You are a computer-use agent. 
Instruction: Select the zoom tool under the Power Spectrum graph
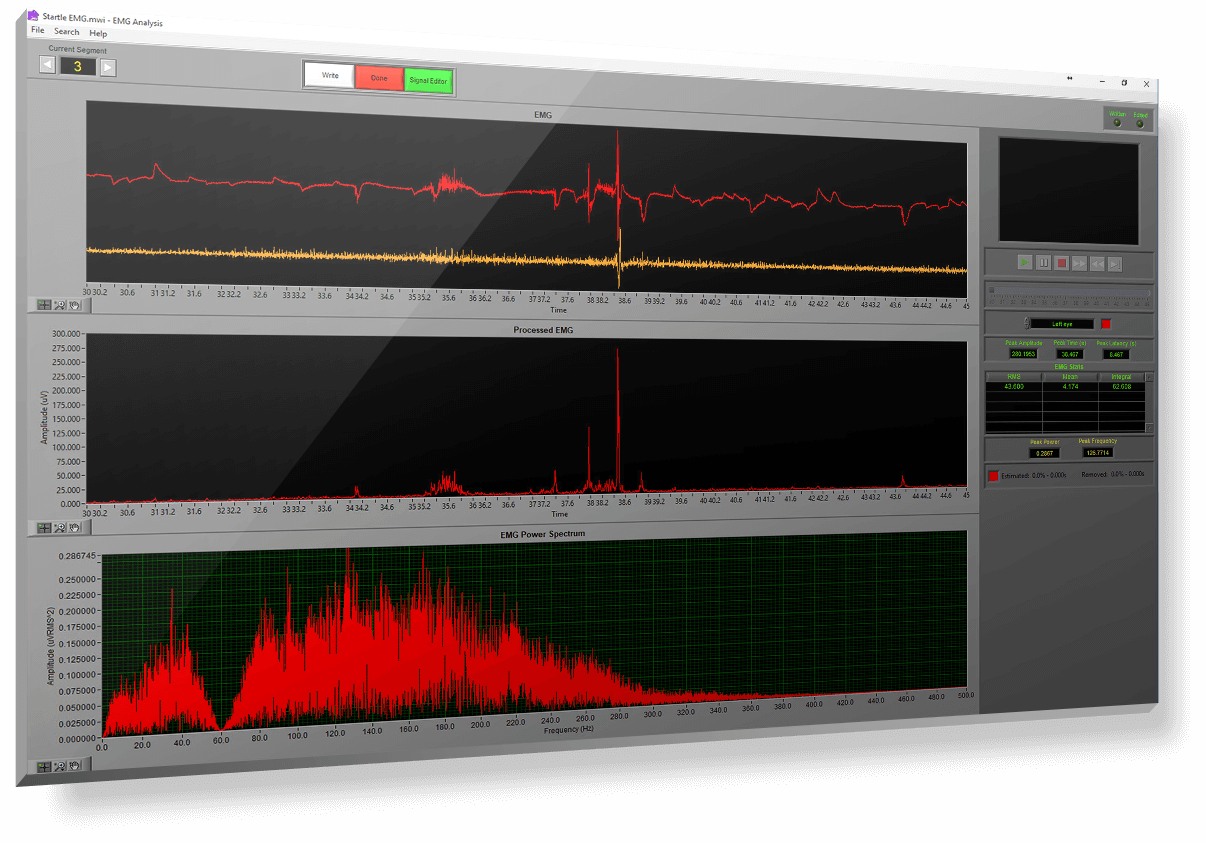(x=59, y=768)
